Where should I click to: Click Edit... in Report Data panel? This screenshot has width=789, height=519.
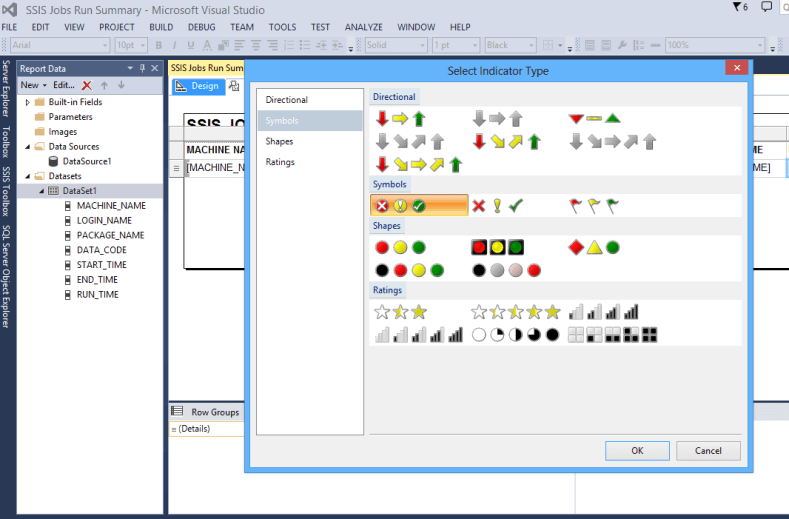tap(64, 85)
